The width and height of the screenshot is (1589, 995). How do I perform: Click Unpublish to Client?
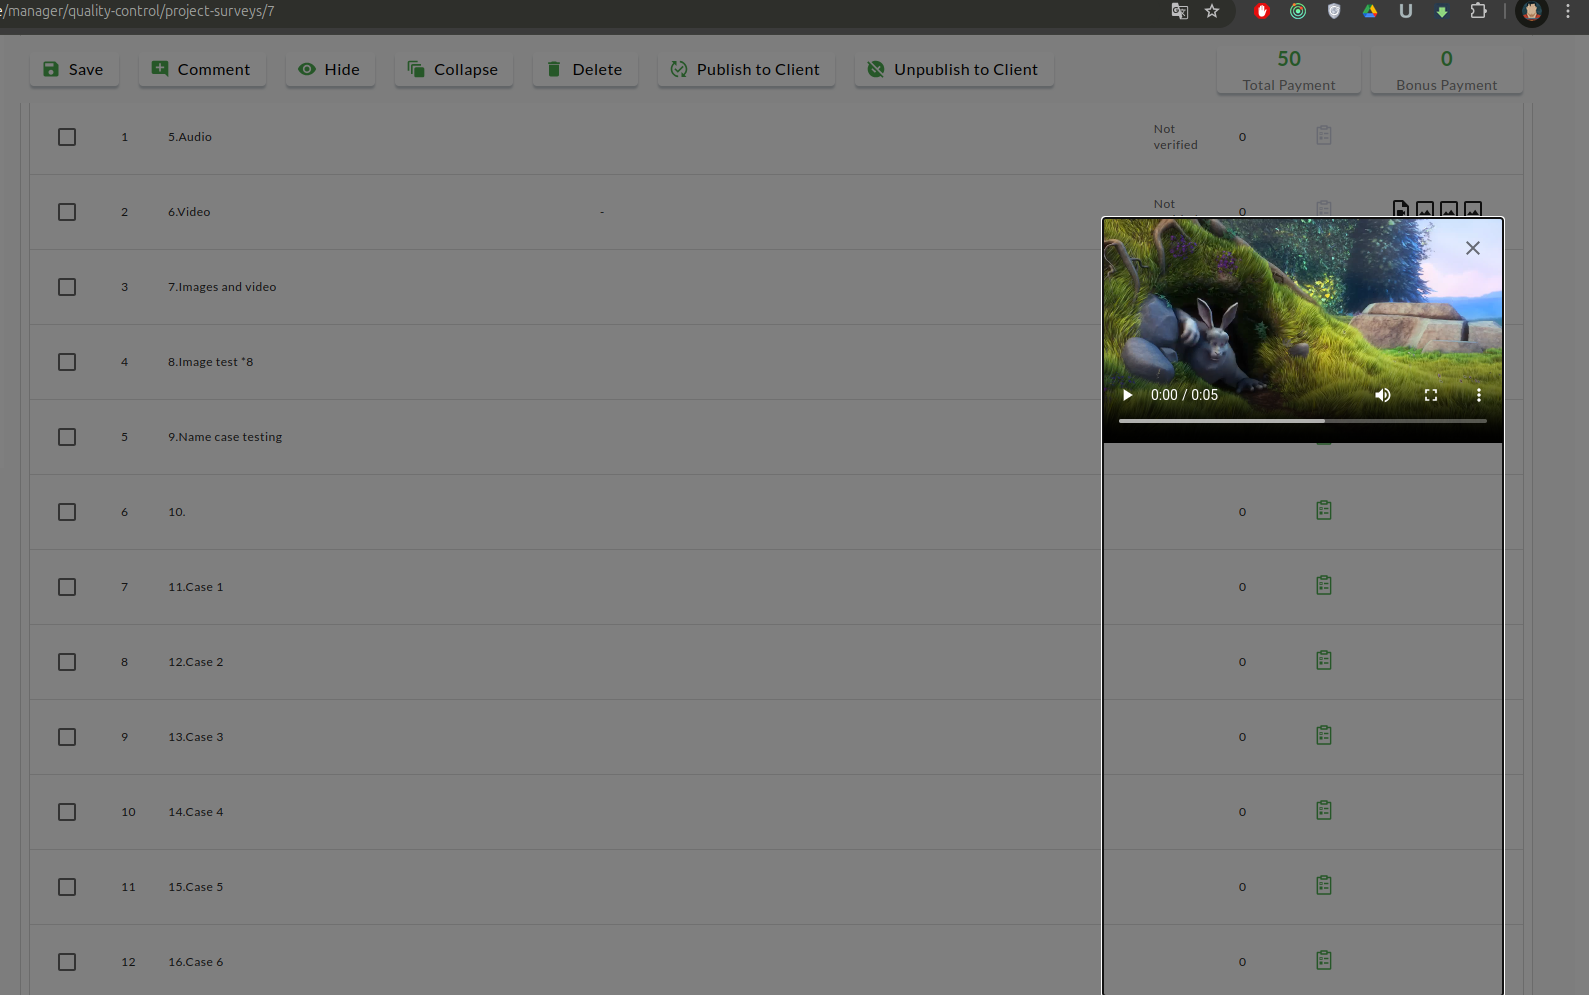pyautogui.click(x=954, y=69)
